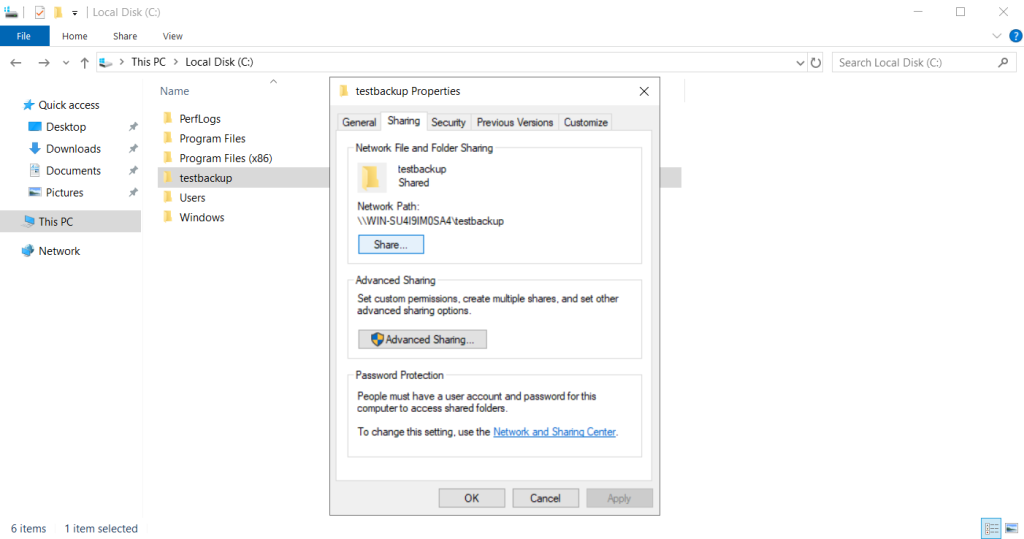This screenshot has height=539, width=1024.
Task: Maximize the Explorer window
Action: 961,12
